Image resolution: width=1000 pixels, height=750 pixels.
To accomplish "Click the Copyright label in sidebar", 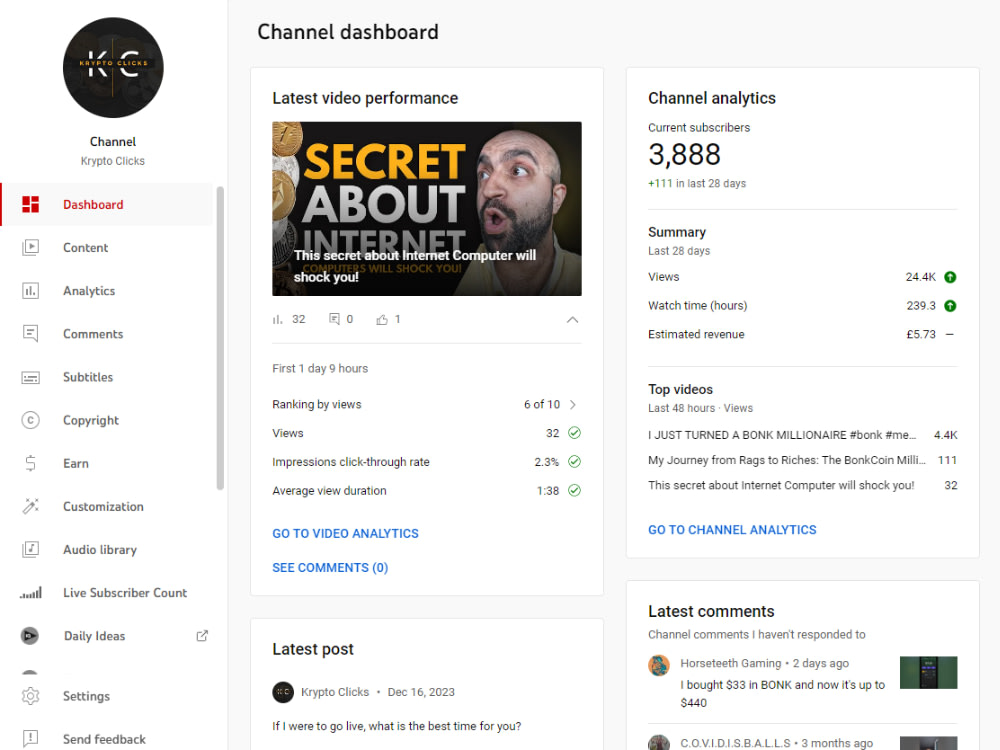I will tap(91, 420).
